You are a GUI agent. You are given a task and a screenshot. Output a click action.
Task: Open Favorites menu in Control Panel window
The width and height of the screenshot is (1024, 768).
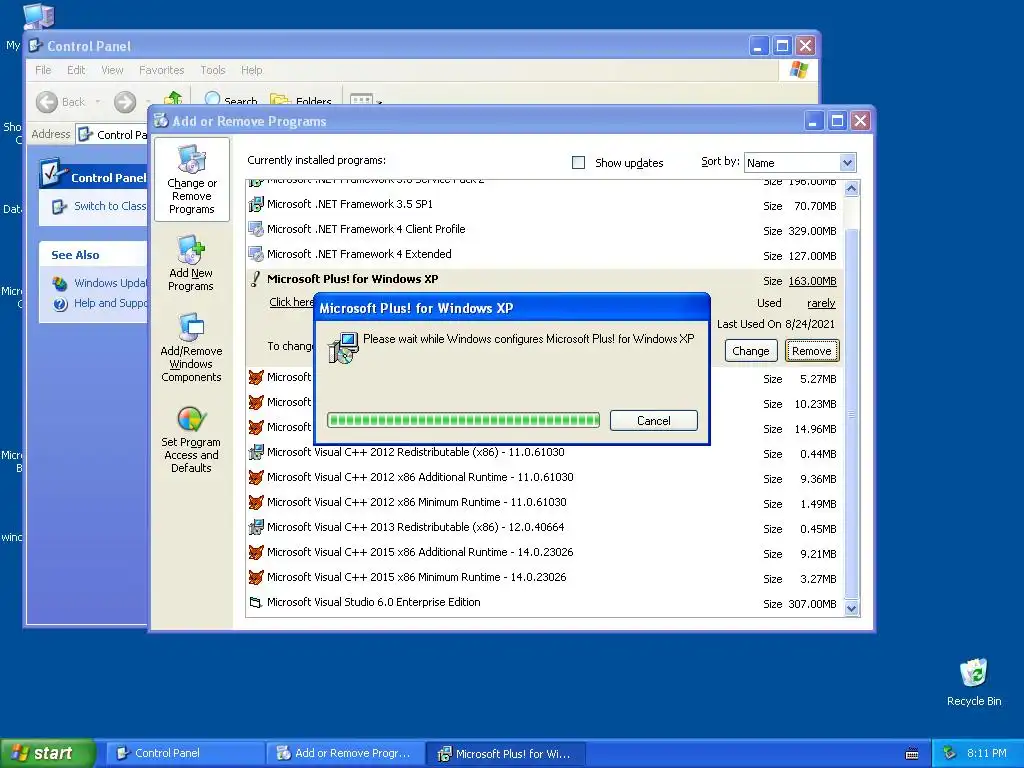tap(161, 70)
